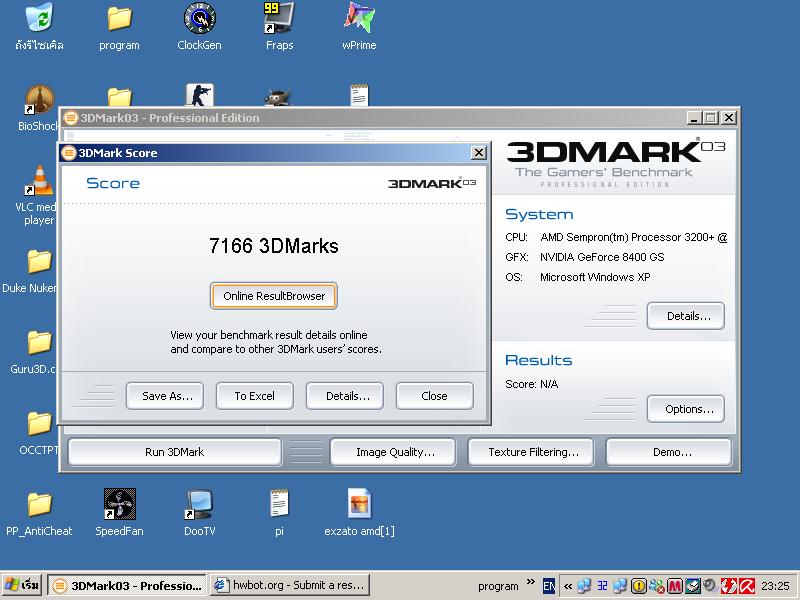Viewport: 800px width, 600px height.
Task: Close the 3DMark Score dialog with X
Action: (479, 153)
